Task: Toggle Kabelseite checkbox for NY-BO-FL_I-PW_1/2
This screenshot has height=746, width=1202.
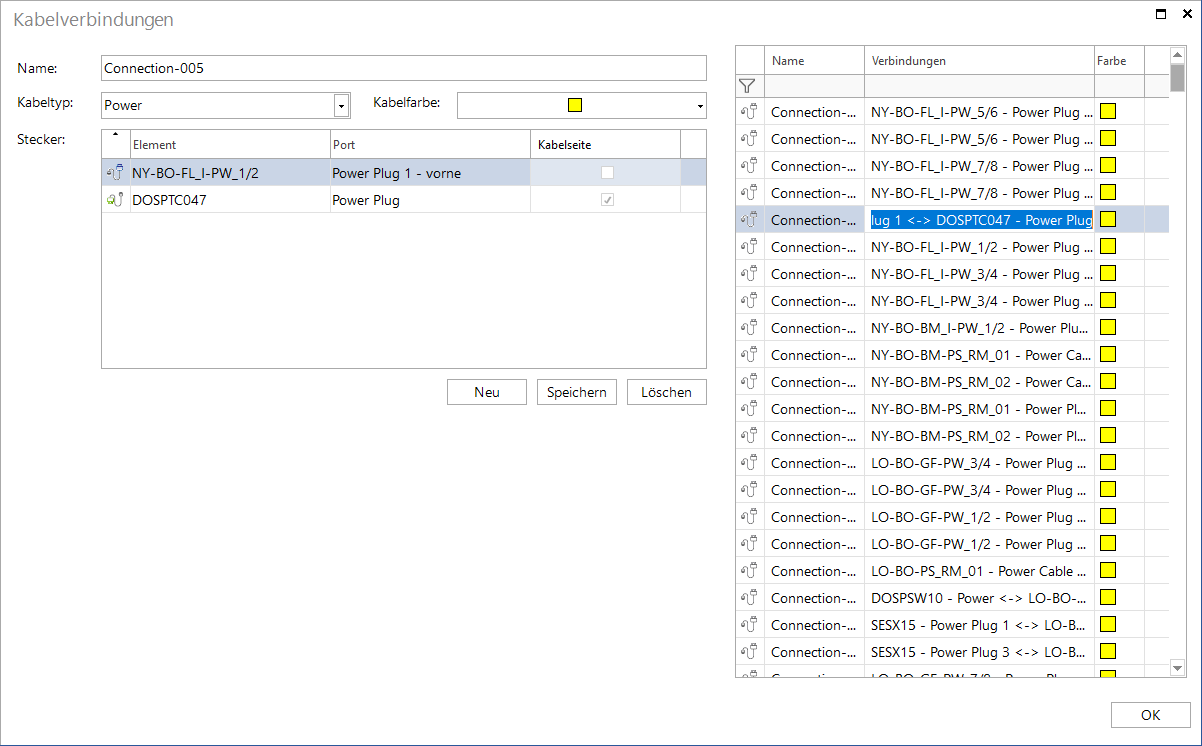Action: pyautogui.click(x=607, y=172)
